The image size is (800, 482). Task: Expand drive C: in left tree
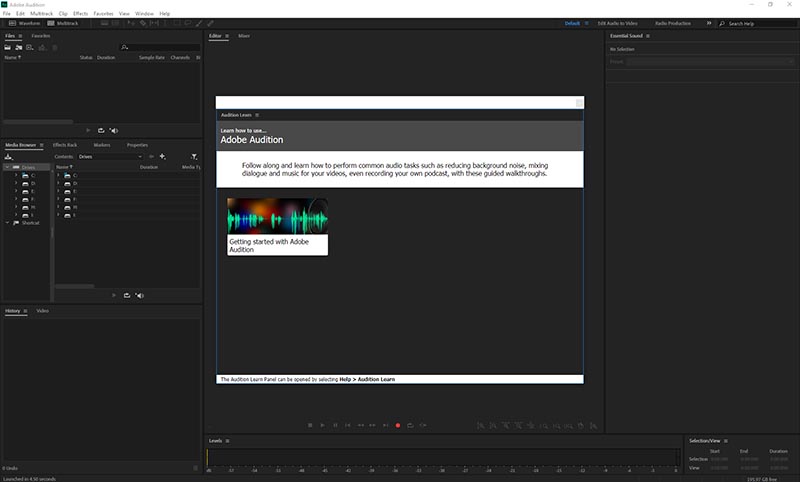coord(16,175)
